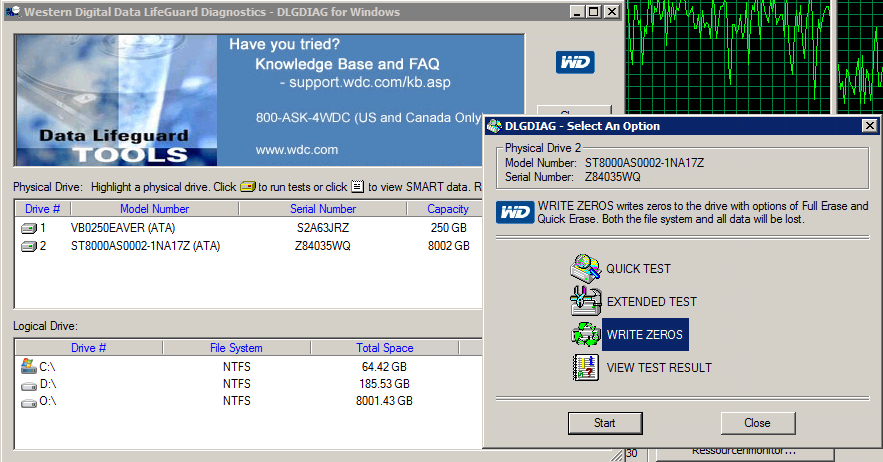Click the 8001.43 GB total space cell

point(384,401)
